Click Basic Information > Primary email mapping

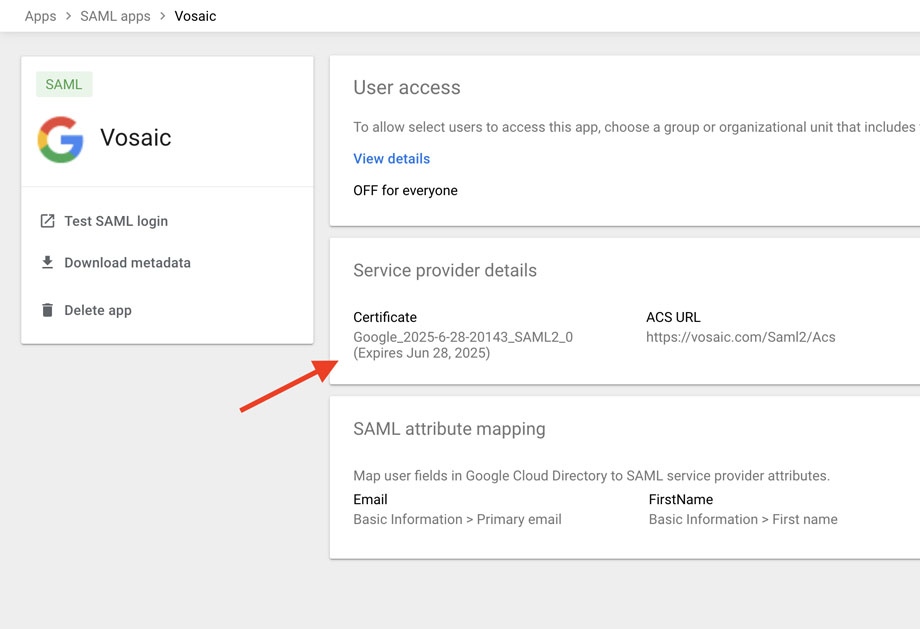(x=458, y=519)
